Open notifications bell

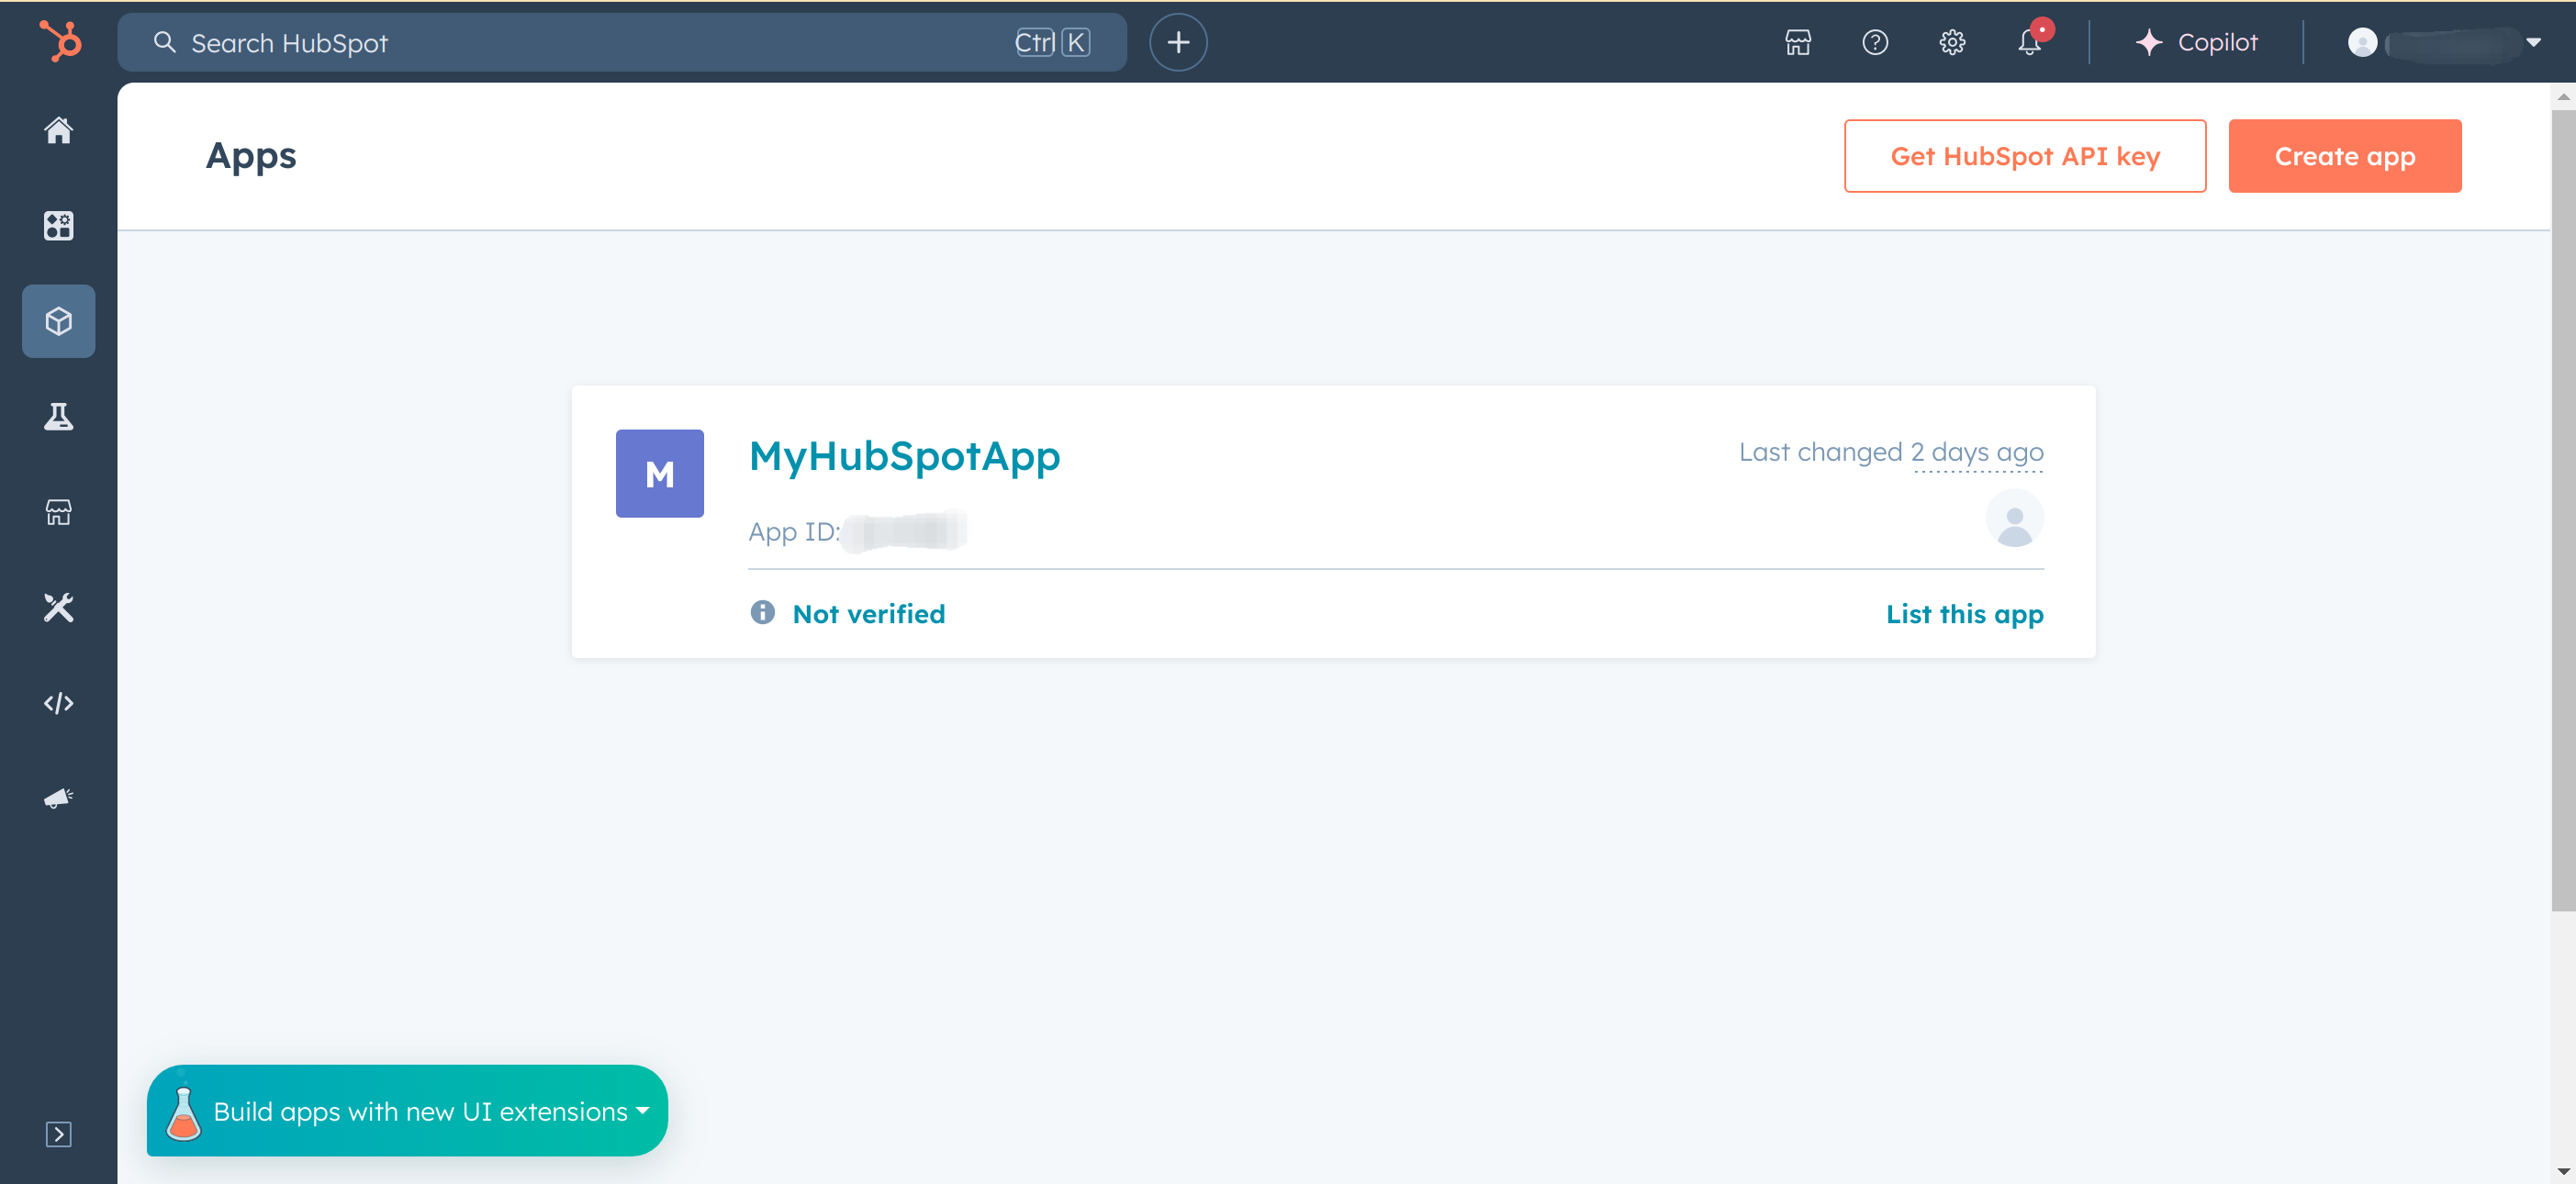[x=2029, y=42]
